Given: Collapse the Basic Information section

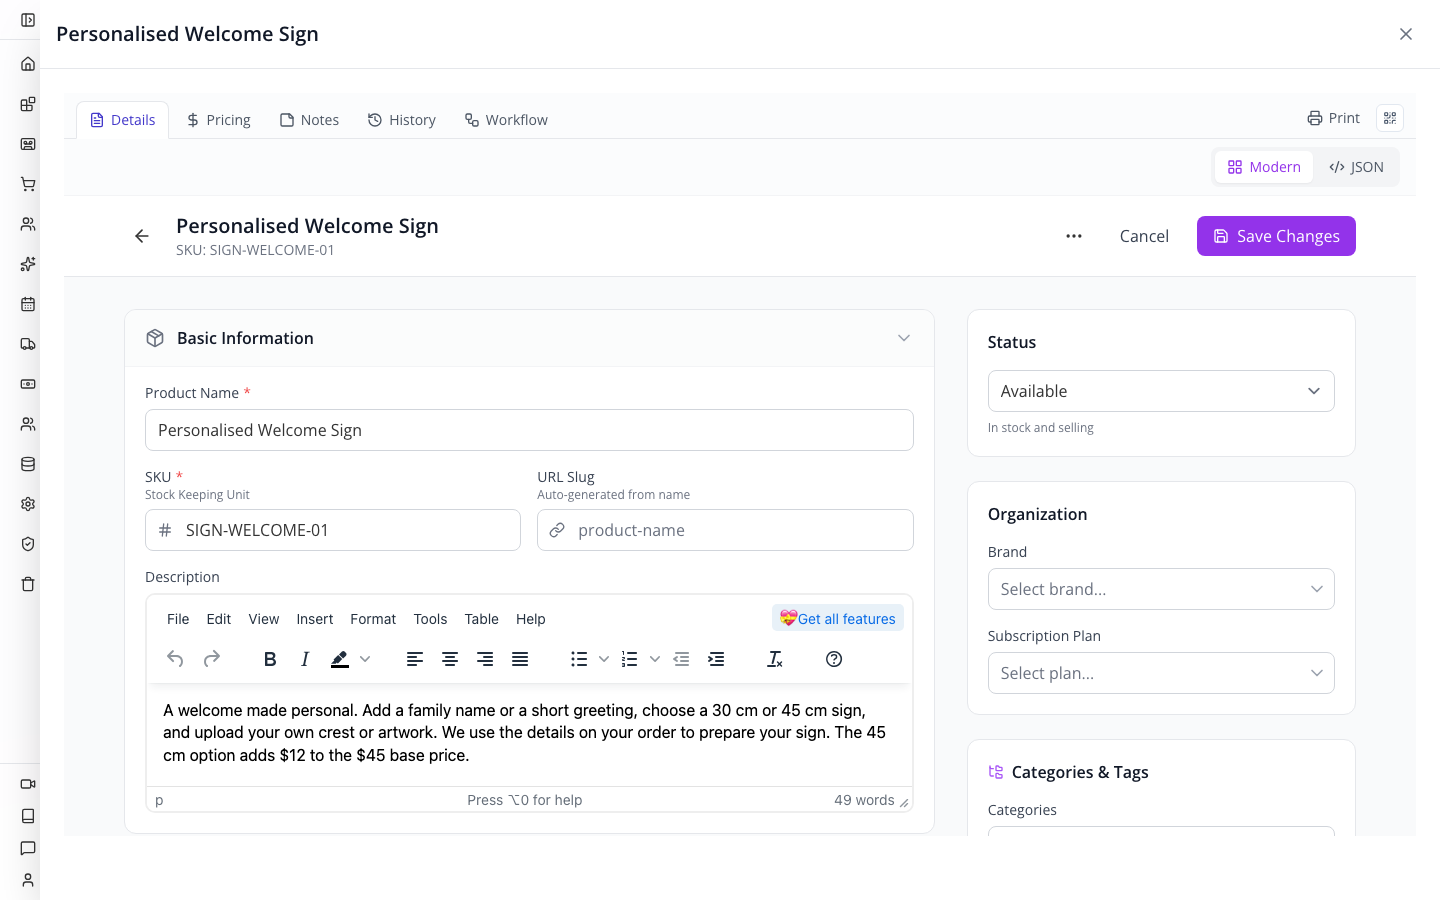Looking at the screenshot, I should point(904,338).
